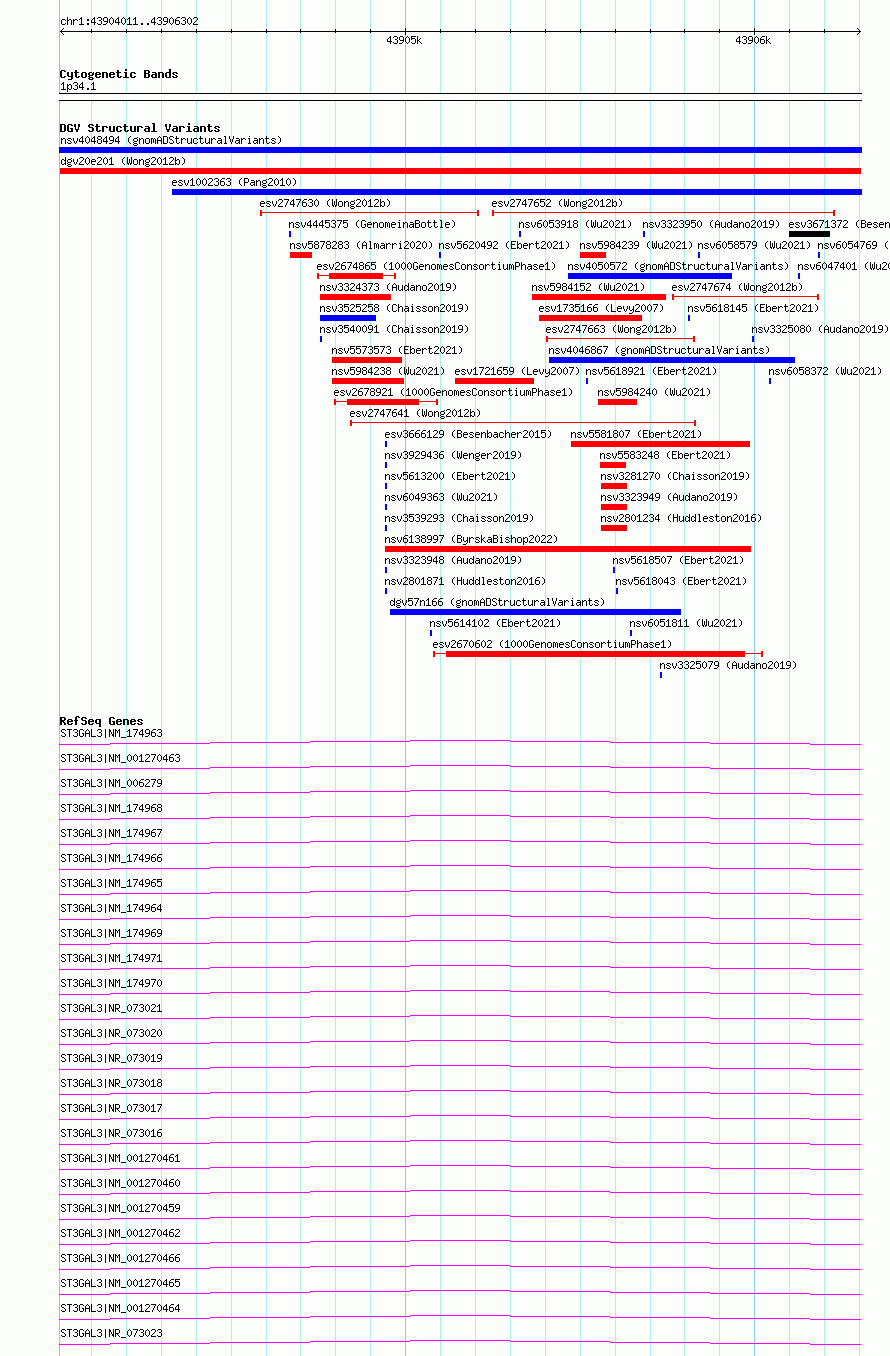Click nsv3929436 (Wenger2019) label

453,455
